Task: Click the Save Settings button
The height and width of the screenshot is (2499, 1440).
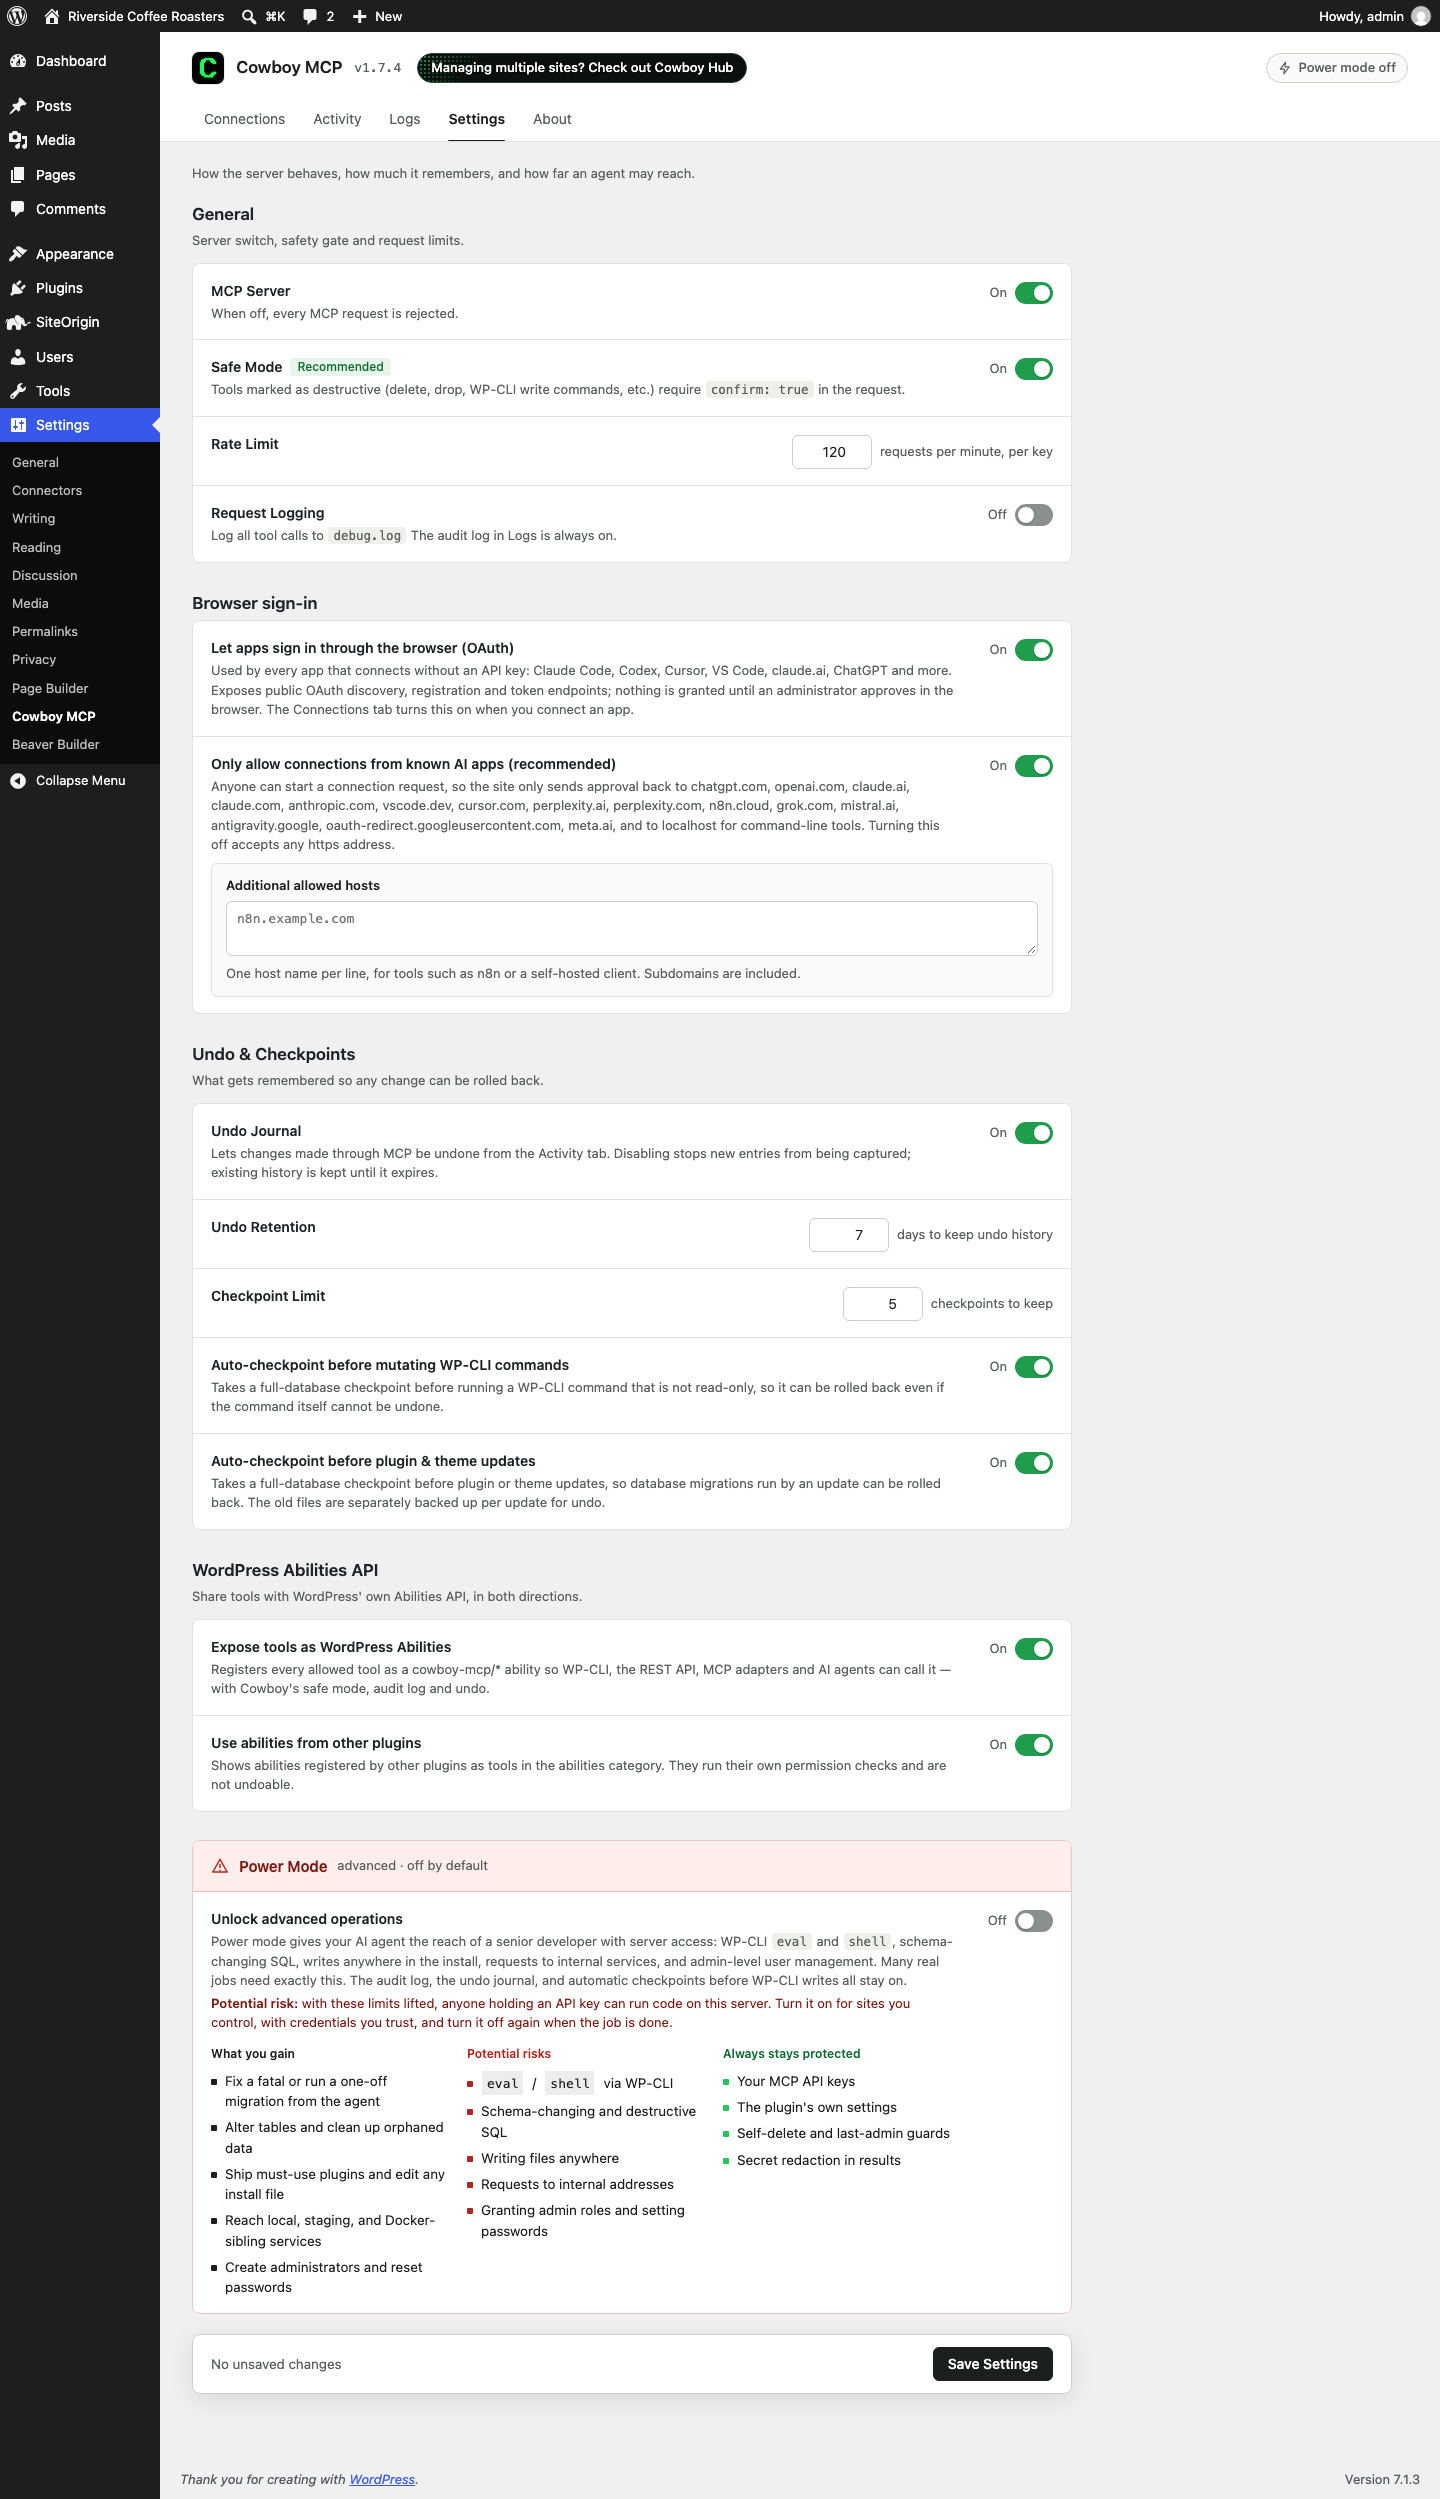Action: pos(993,2364)
